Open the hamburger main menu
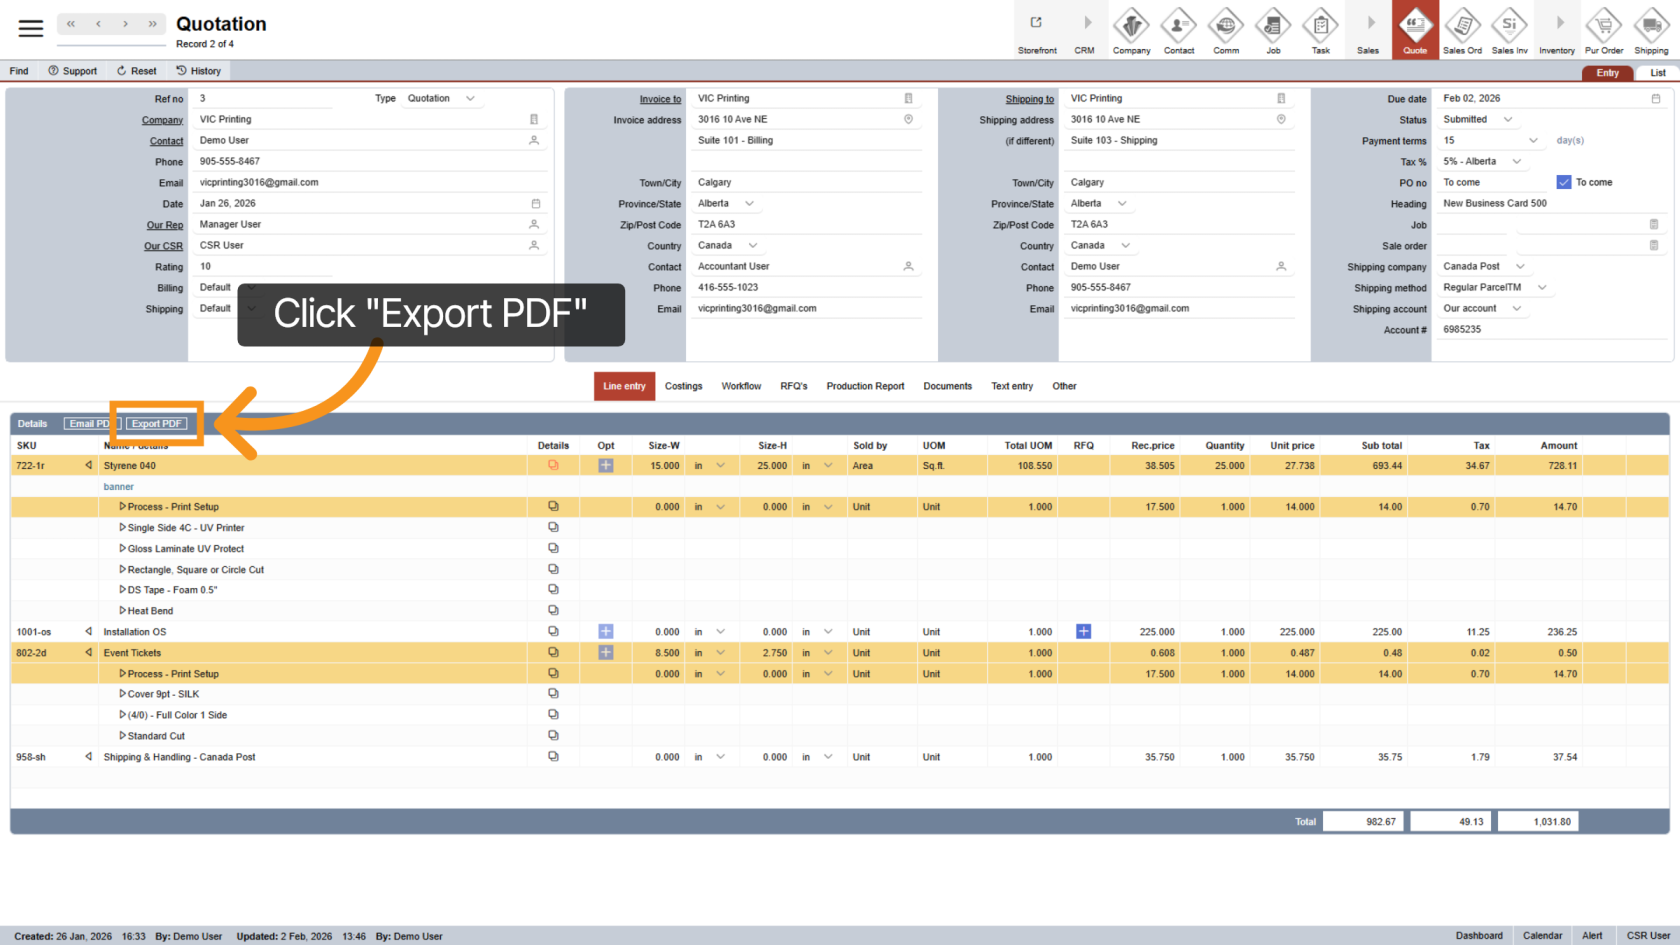Screen dimensions: 1680x945 [x=31, y=28]
